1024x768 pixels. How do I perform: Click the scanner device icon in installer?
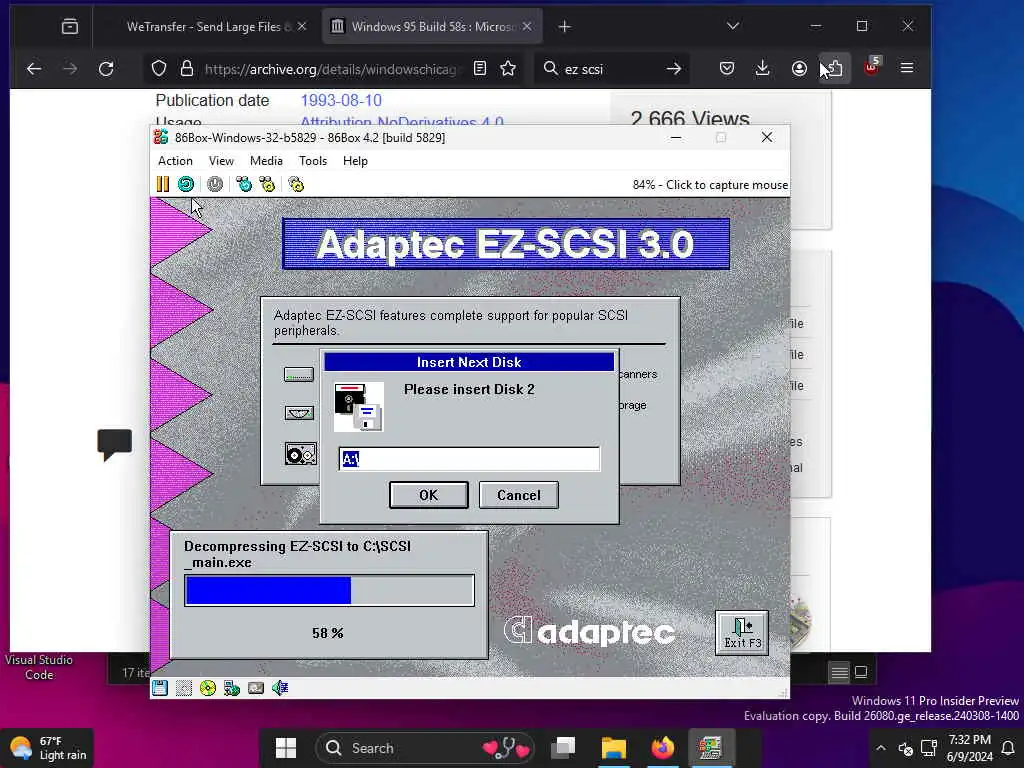point(298,374)
